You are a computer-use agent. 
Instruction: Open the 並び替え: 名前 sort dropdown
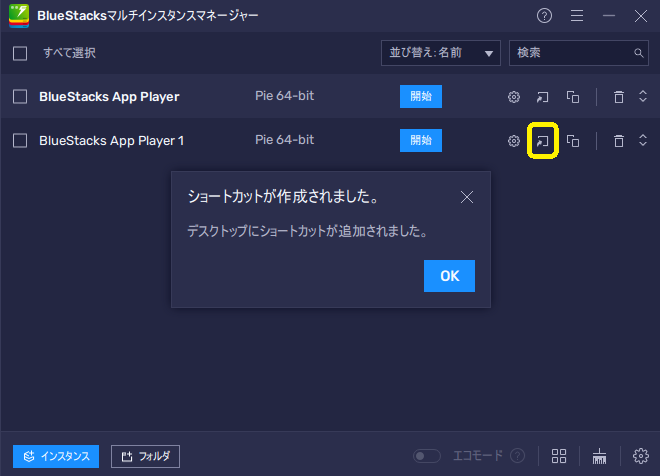click(441, 53)
